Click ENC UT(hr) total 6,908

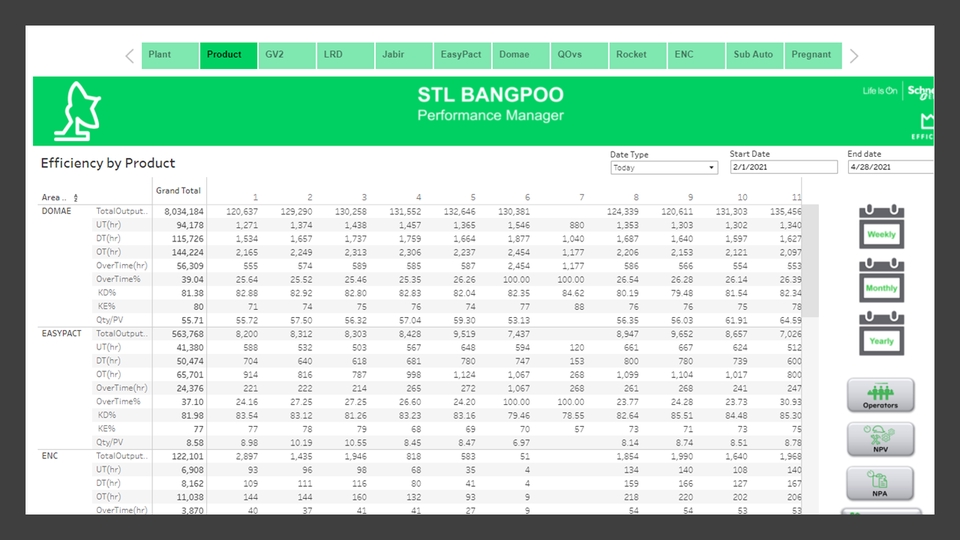(192, 470)
